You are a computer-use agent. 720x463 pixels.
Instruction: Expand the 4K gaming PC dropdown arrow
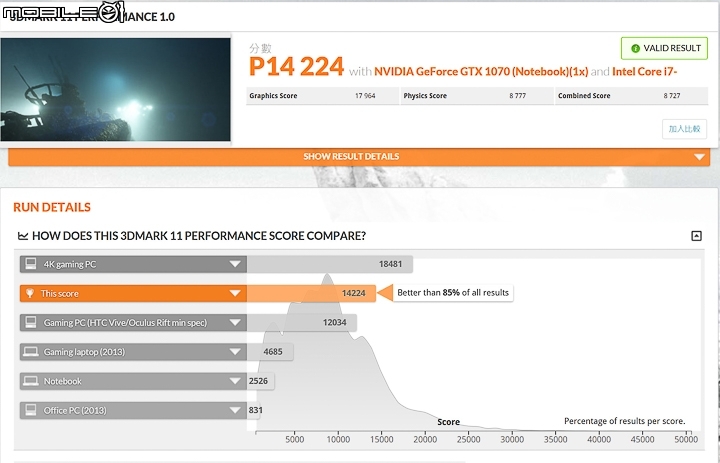point(235,264)
